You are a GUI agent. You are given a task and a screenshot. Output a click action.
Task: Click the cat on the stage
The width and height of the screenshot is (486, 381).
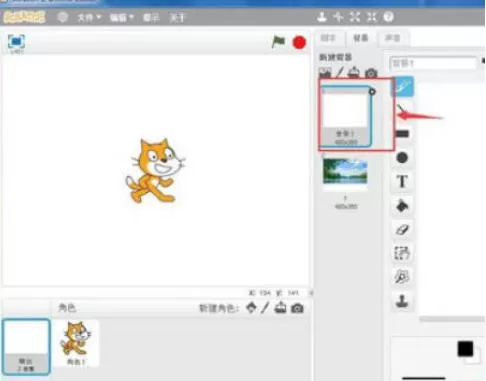coord(155,171)
